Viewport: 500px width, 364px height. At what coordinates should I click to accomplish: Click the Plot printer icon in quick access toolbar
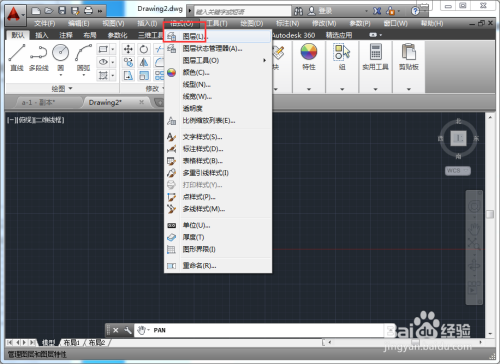click(88, 11)
